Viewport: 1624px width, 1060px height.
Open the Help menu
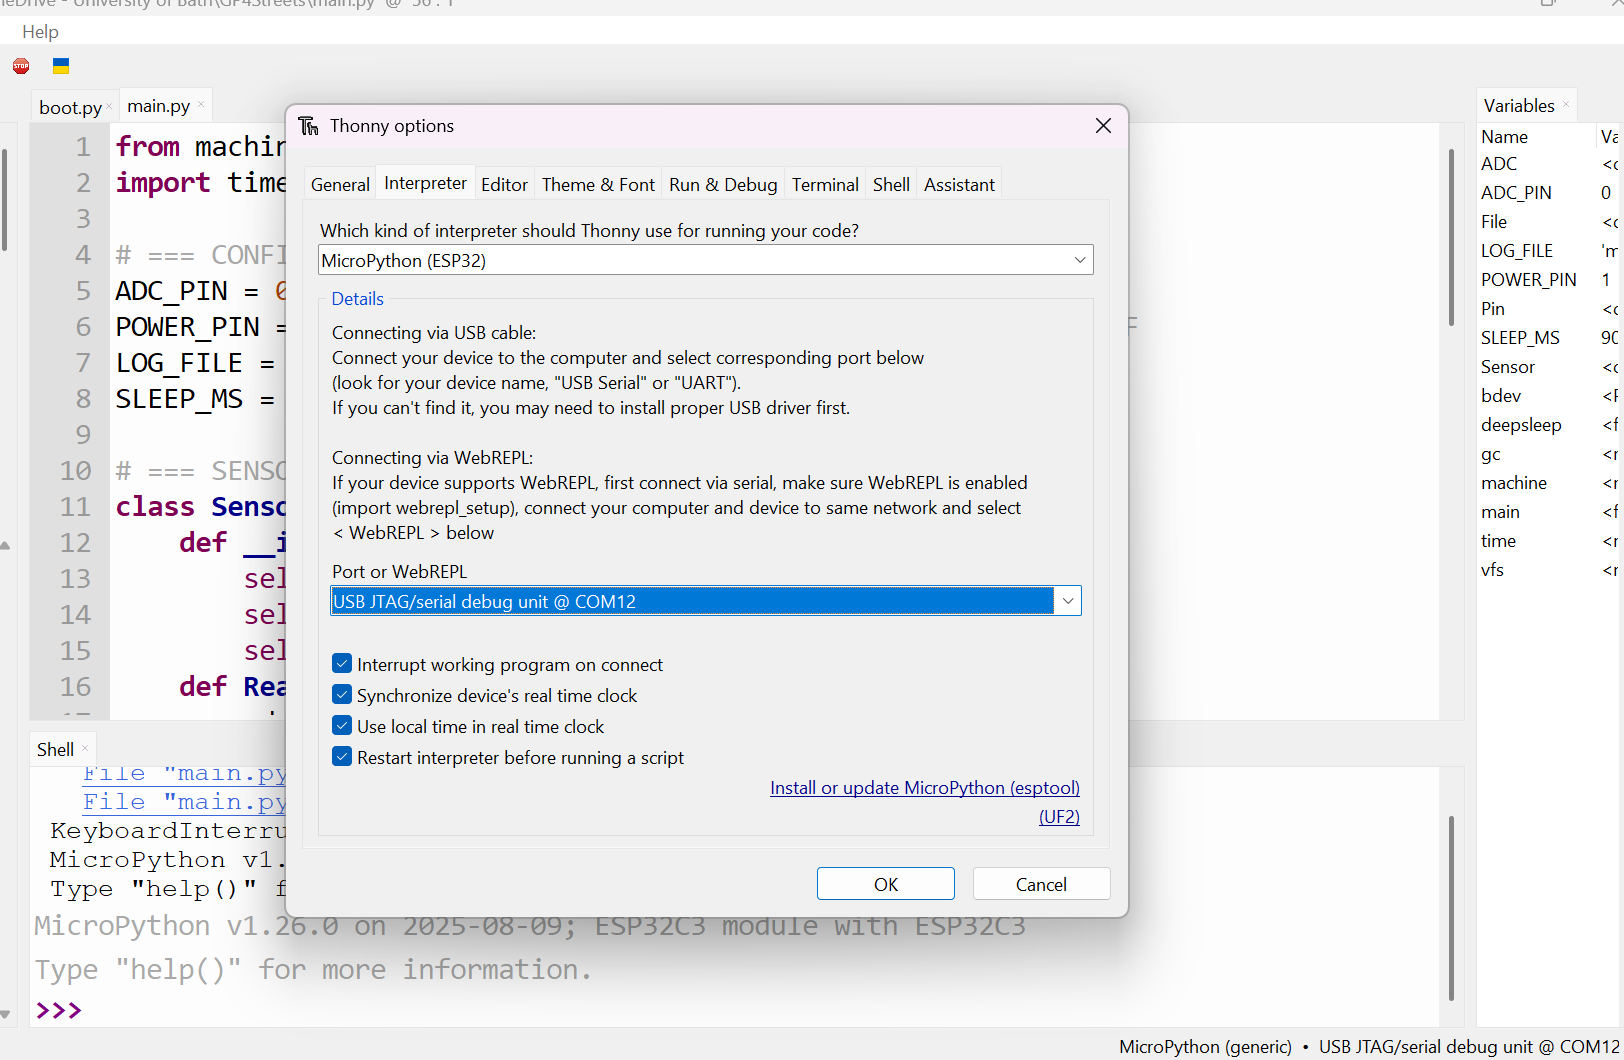pos(40,32)
